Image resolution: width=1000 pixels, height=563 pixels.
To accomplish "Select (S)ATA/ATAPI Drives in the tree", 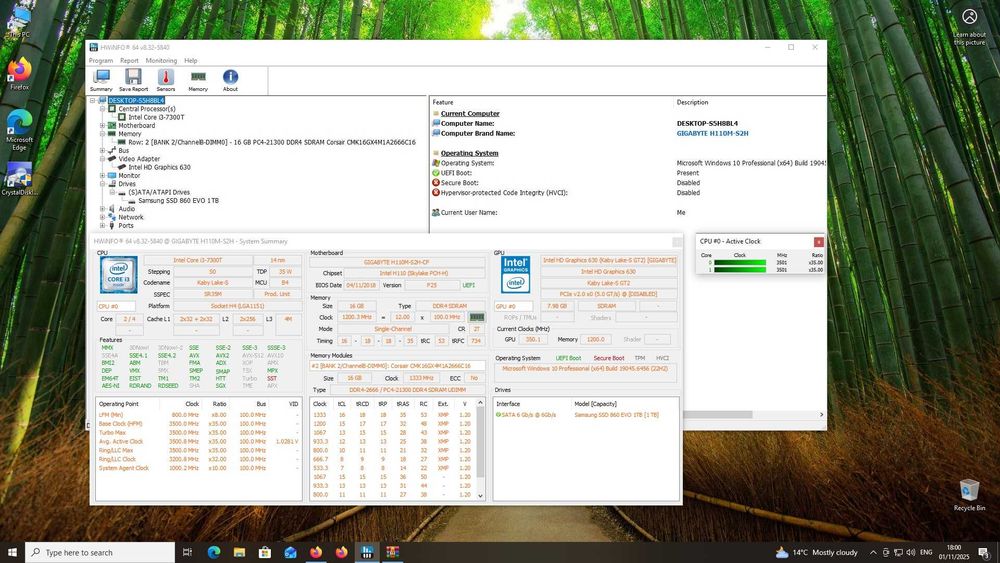I will pos(159,192).
